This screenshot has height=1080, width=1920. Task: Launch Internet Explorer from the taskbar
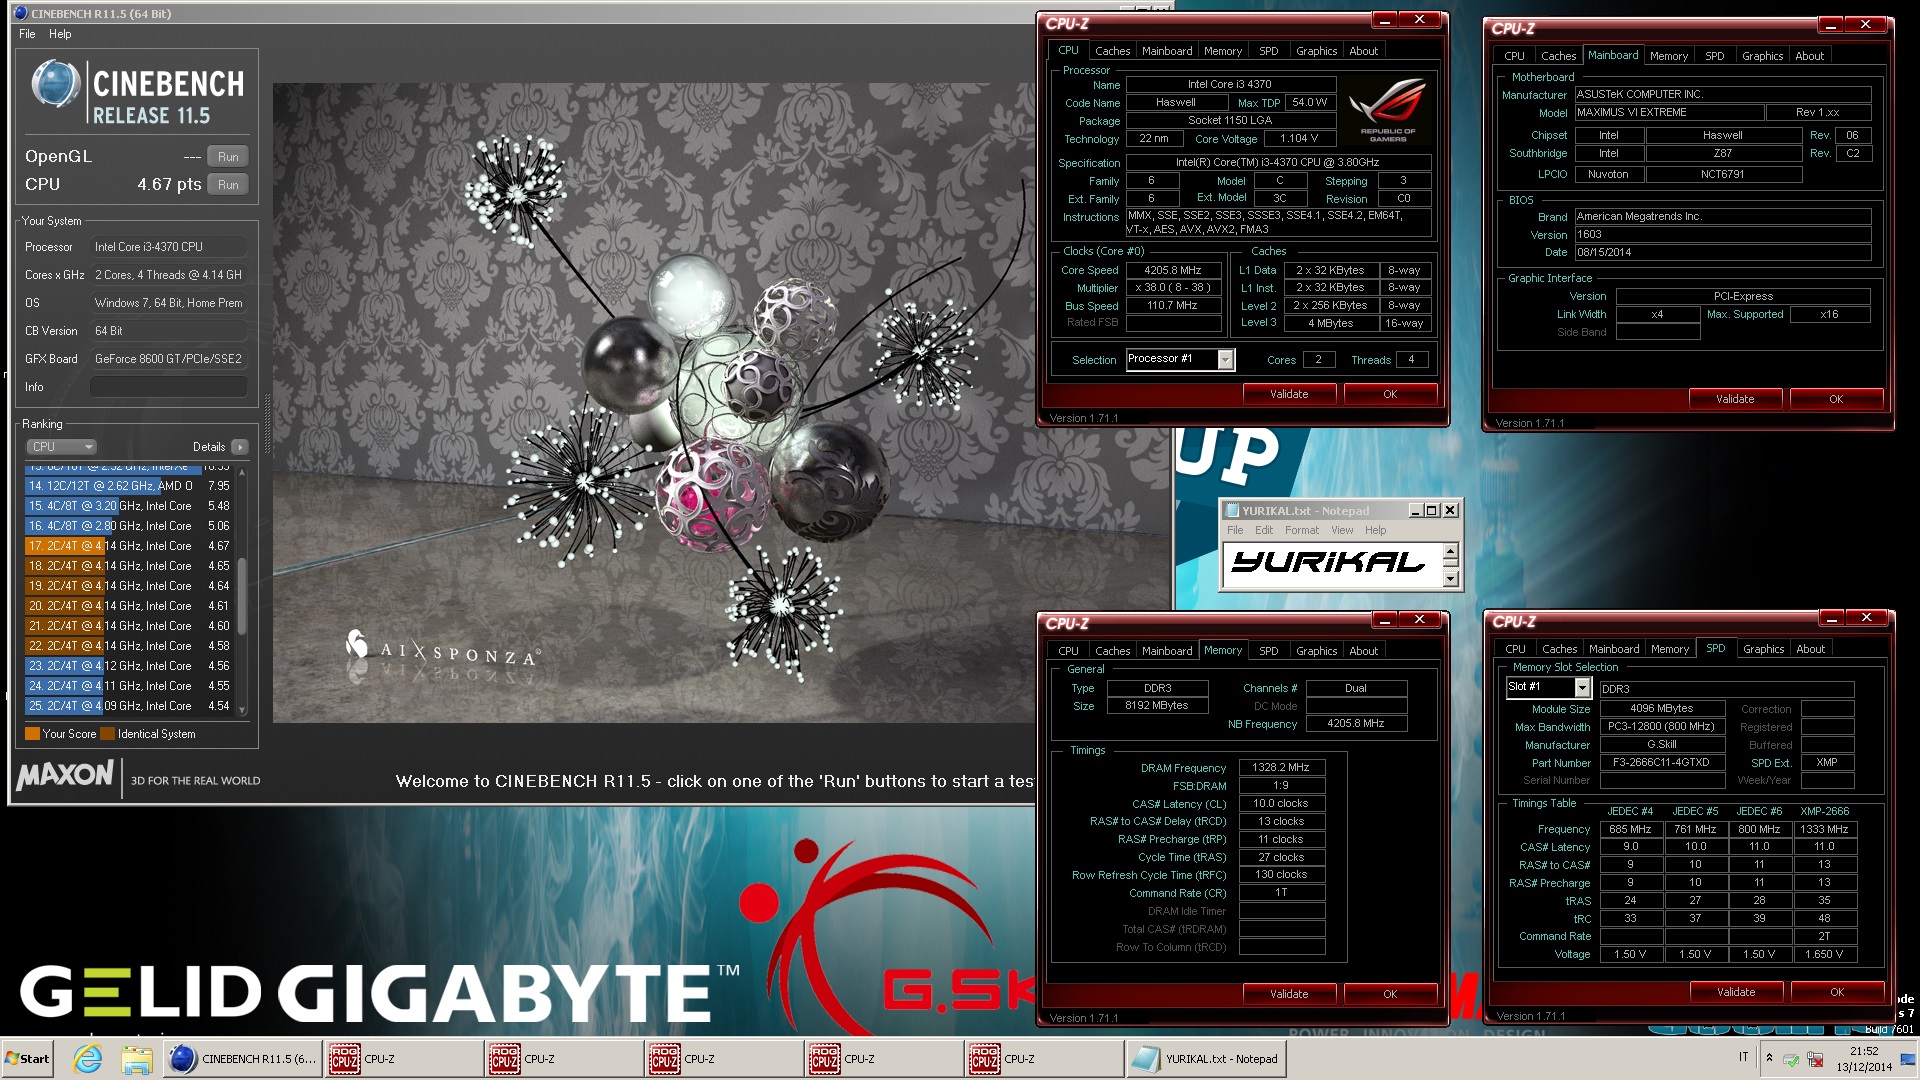click(x=88, y=1058)
